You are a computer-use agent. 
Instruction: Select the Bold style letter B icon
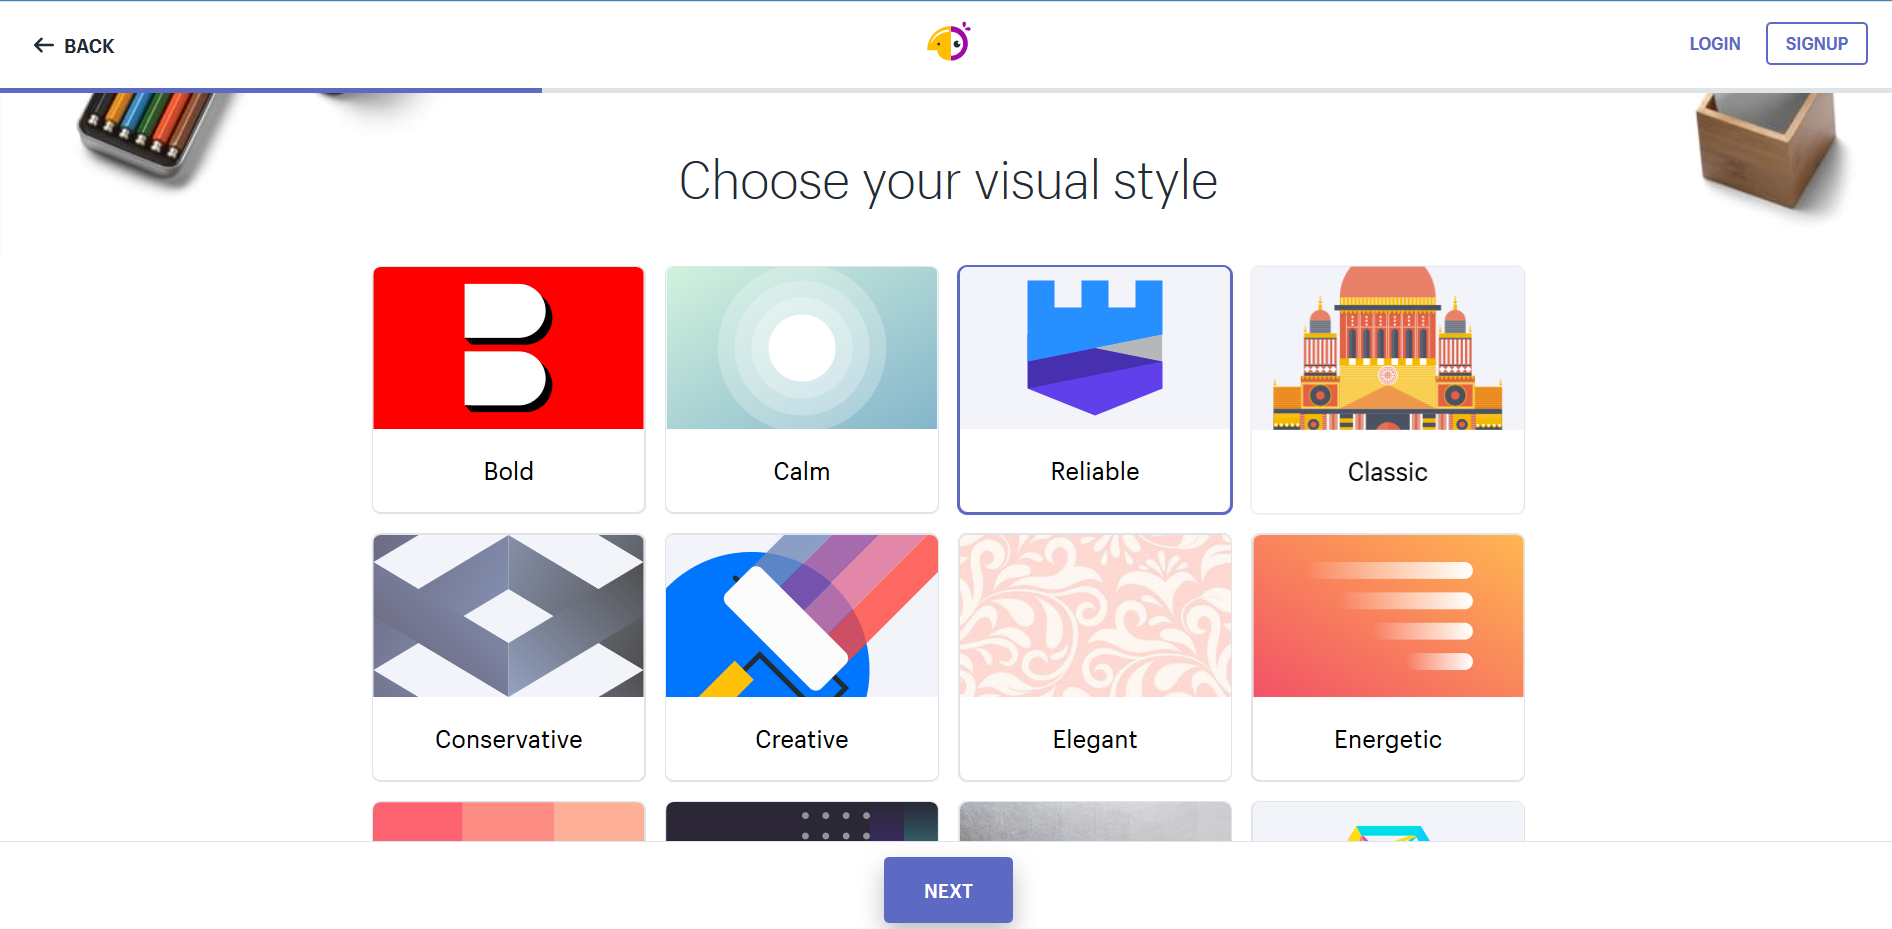coord(508,348)
